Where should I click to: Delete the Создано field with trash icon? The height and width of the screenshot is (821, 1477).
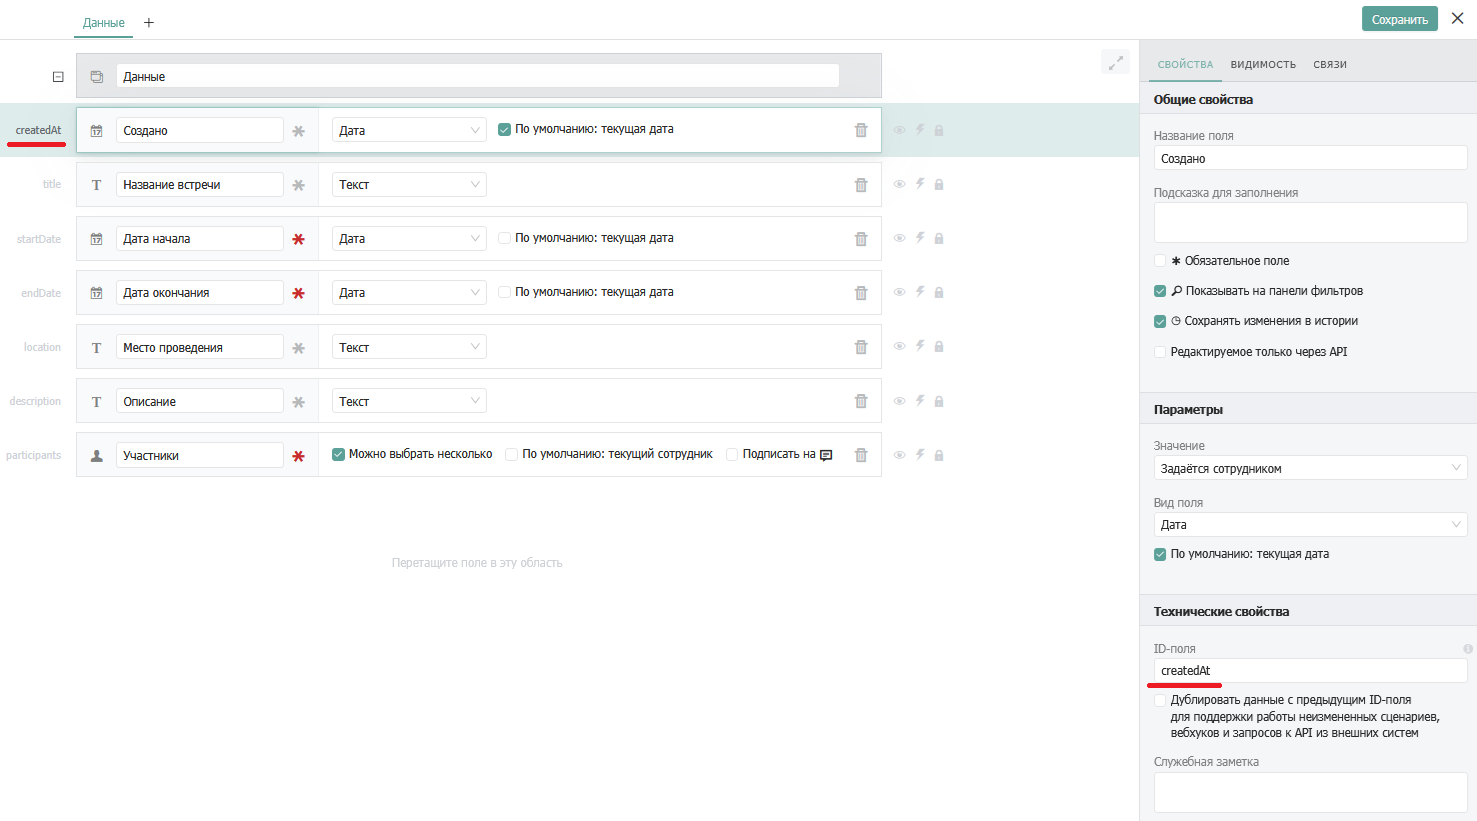coord(860,130)
